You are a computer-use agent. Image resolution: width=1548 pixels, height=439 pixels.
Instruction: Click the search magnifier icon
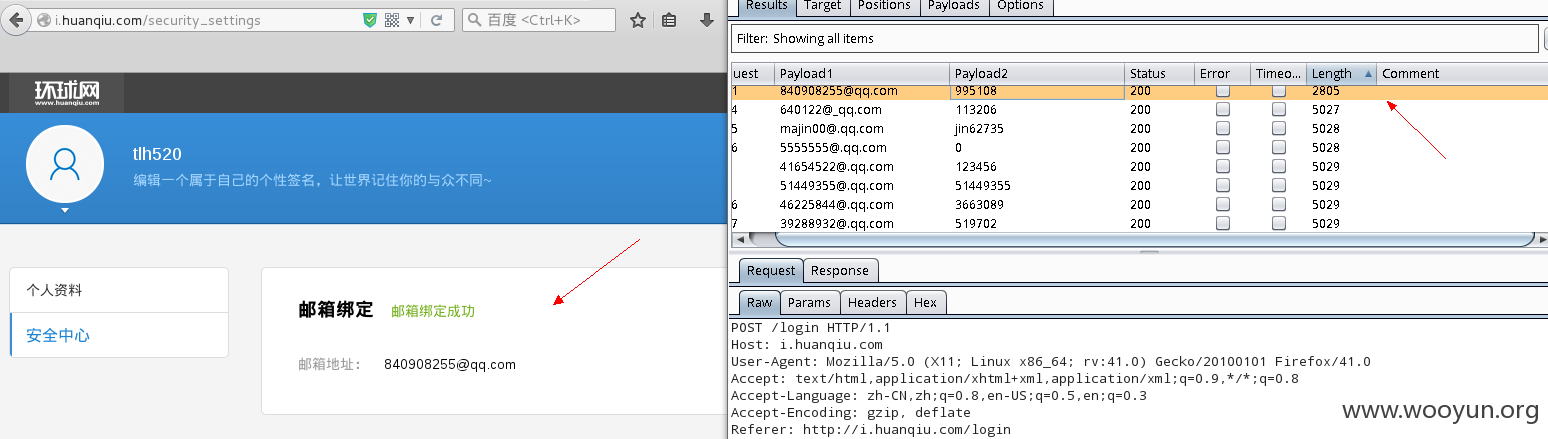(476, 20)
